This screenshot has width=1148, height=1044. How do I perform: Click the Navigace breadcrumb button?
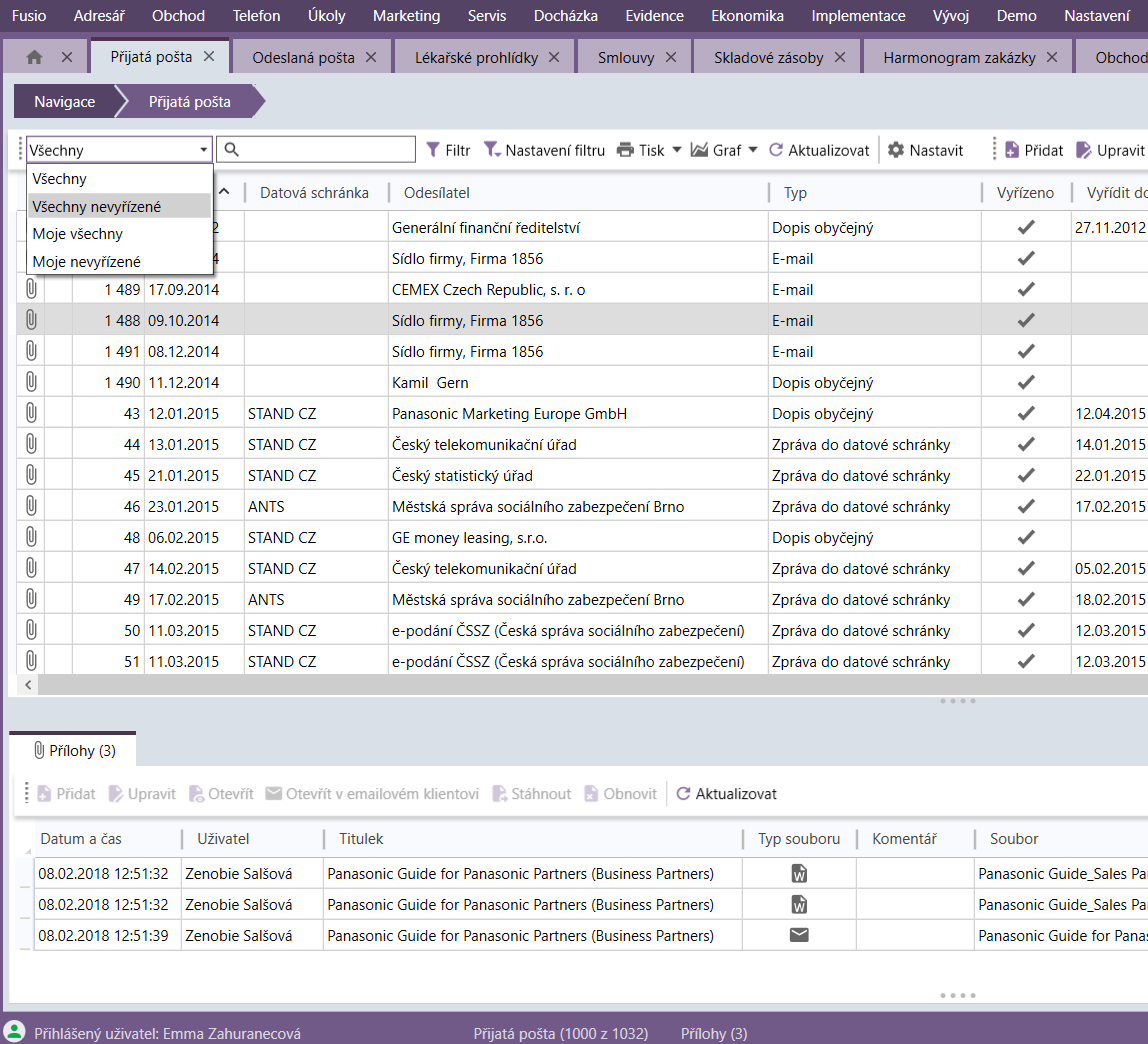[65, 102]
